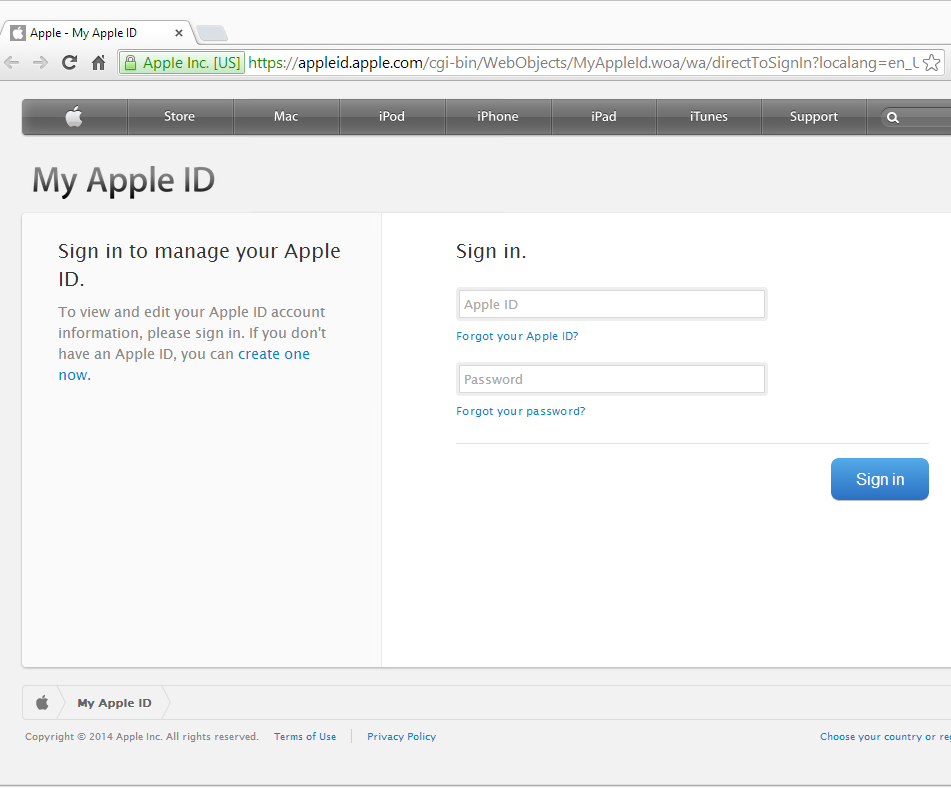Click the green padlock security icon
This screenshot has width=951, height=788.
[x=130, y=63]
